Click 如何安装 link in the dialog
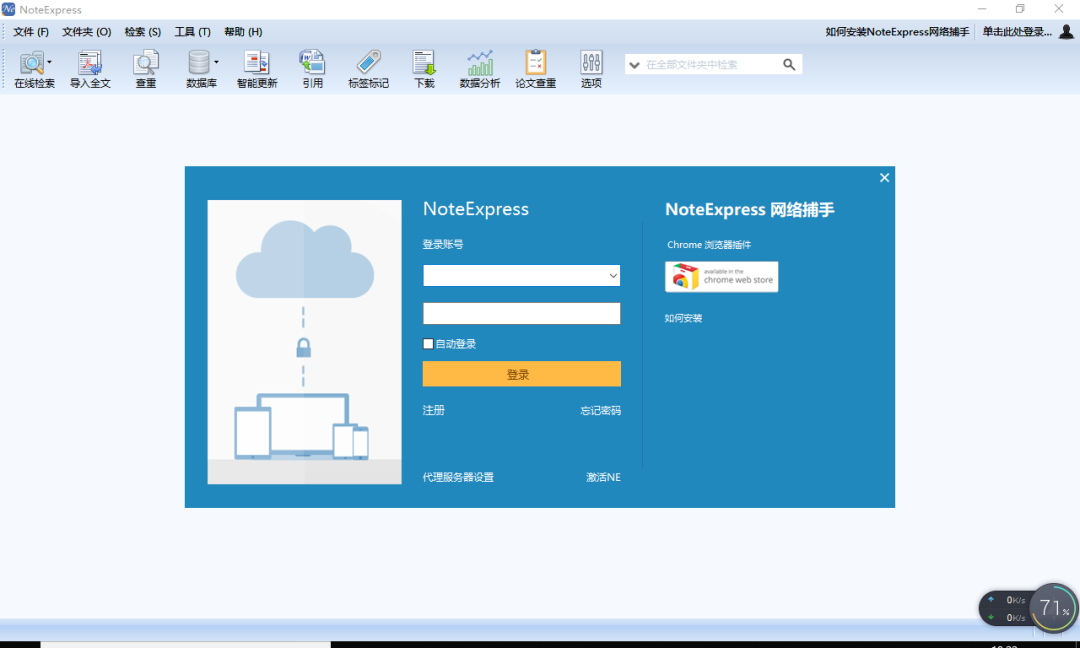 683,318
